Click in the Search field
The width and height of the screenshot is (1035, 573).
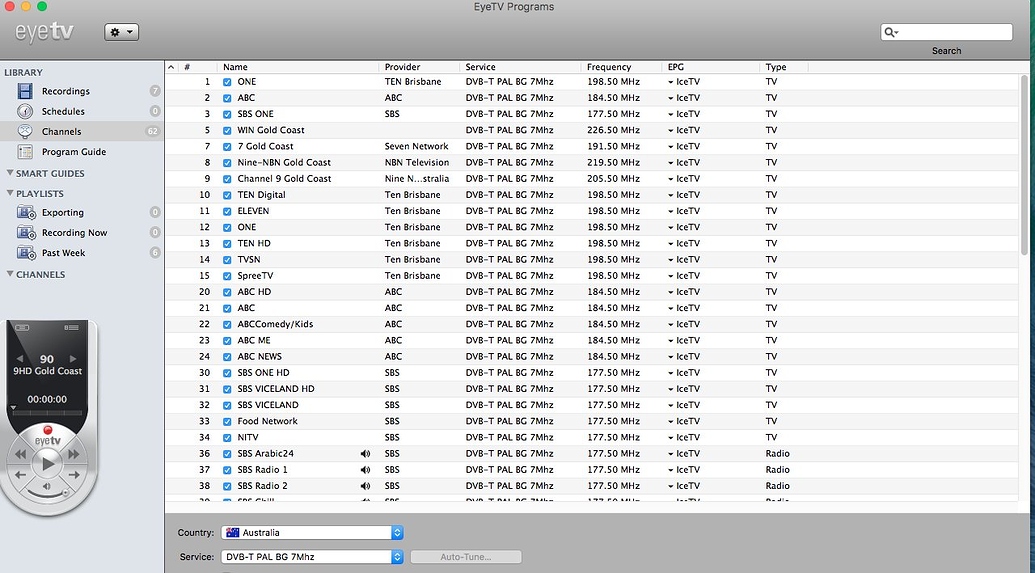coord(952,33)
